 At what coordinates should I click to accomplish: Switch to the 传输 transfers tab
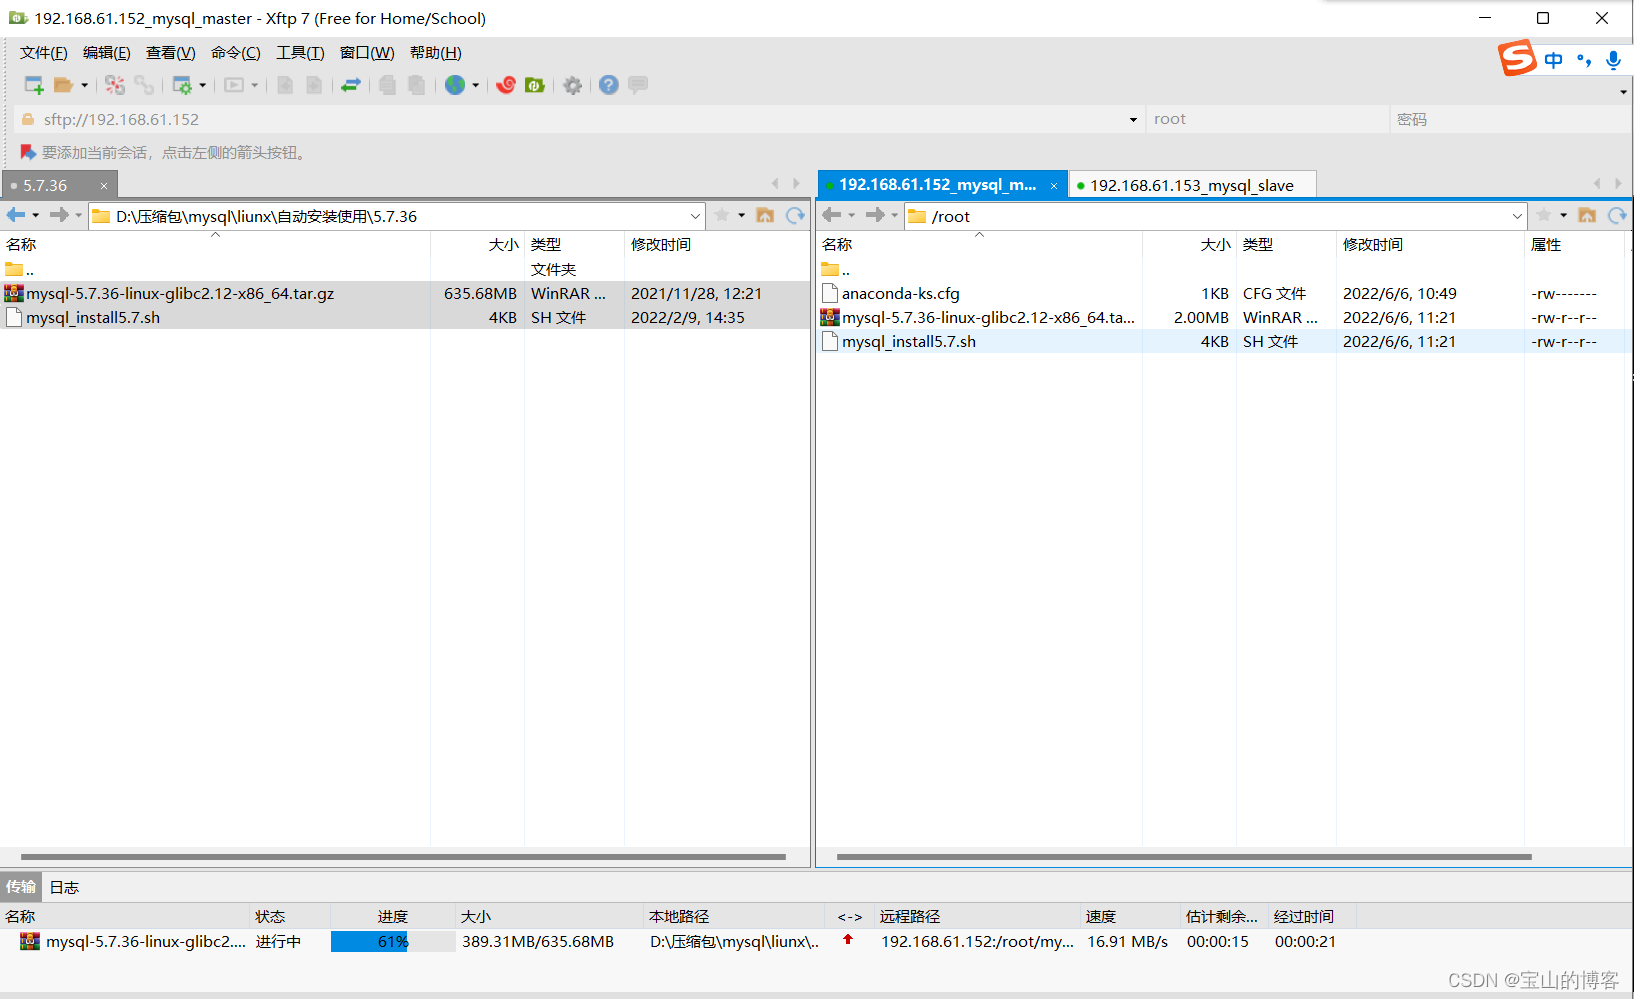pos(21,887)
